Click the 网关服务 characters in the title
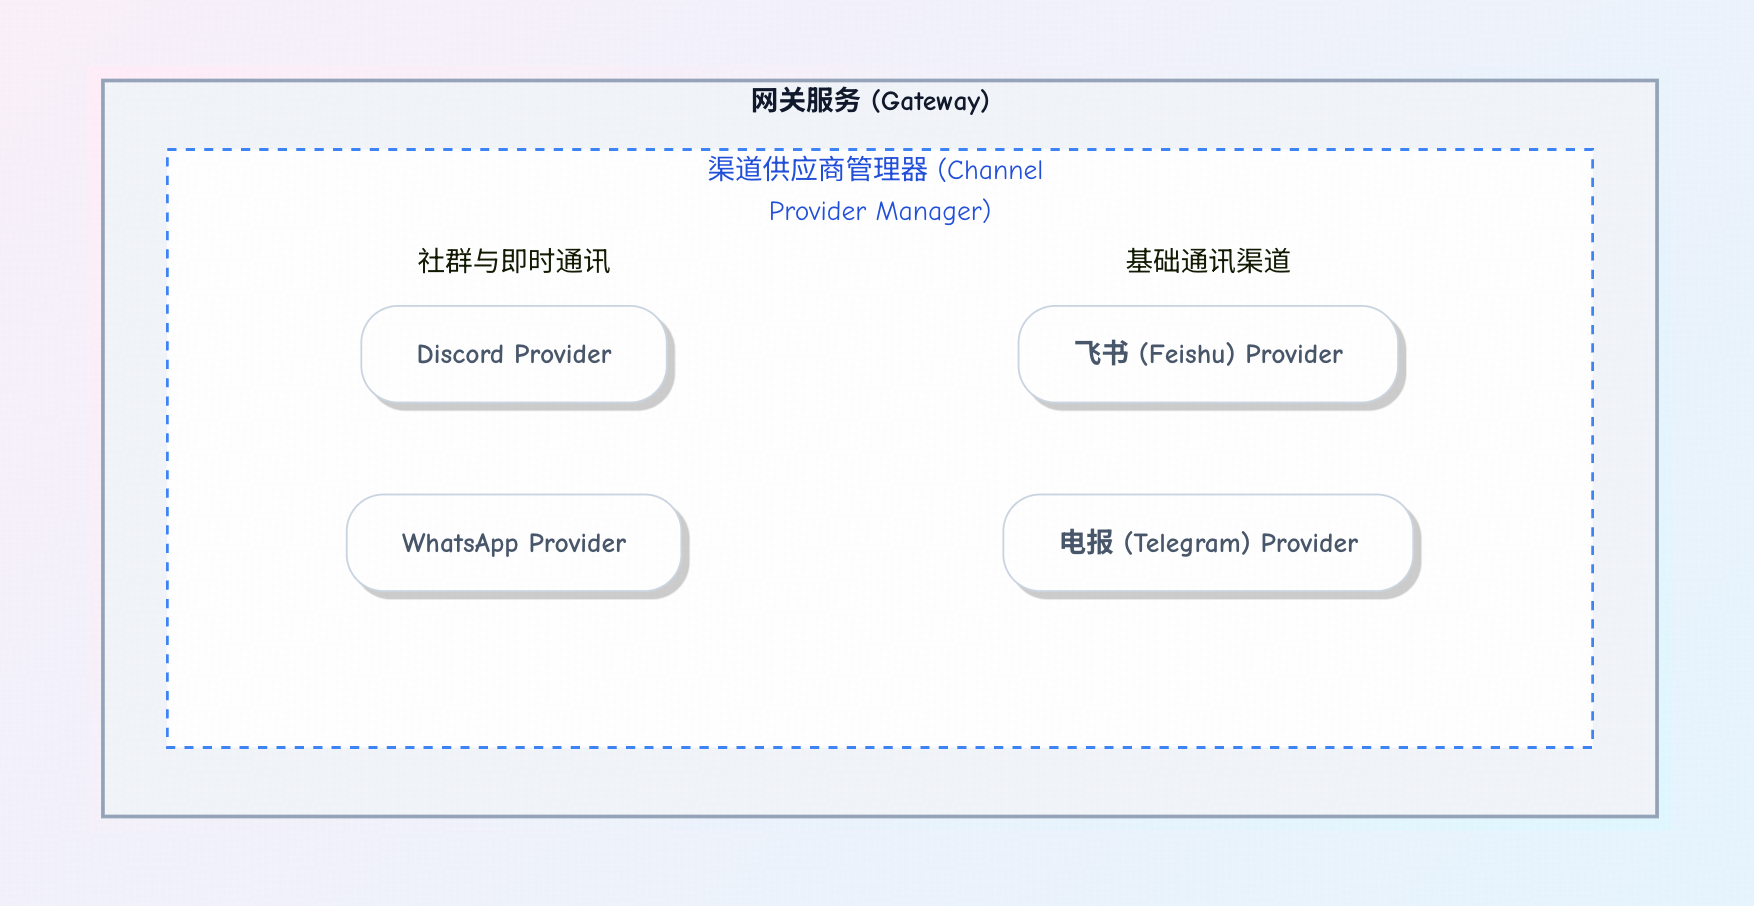The width and height of the screenshot is (1754, 906). pyautogui.click(x=805, y=101)
